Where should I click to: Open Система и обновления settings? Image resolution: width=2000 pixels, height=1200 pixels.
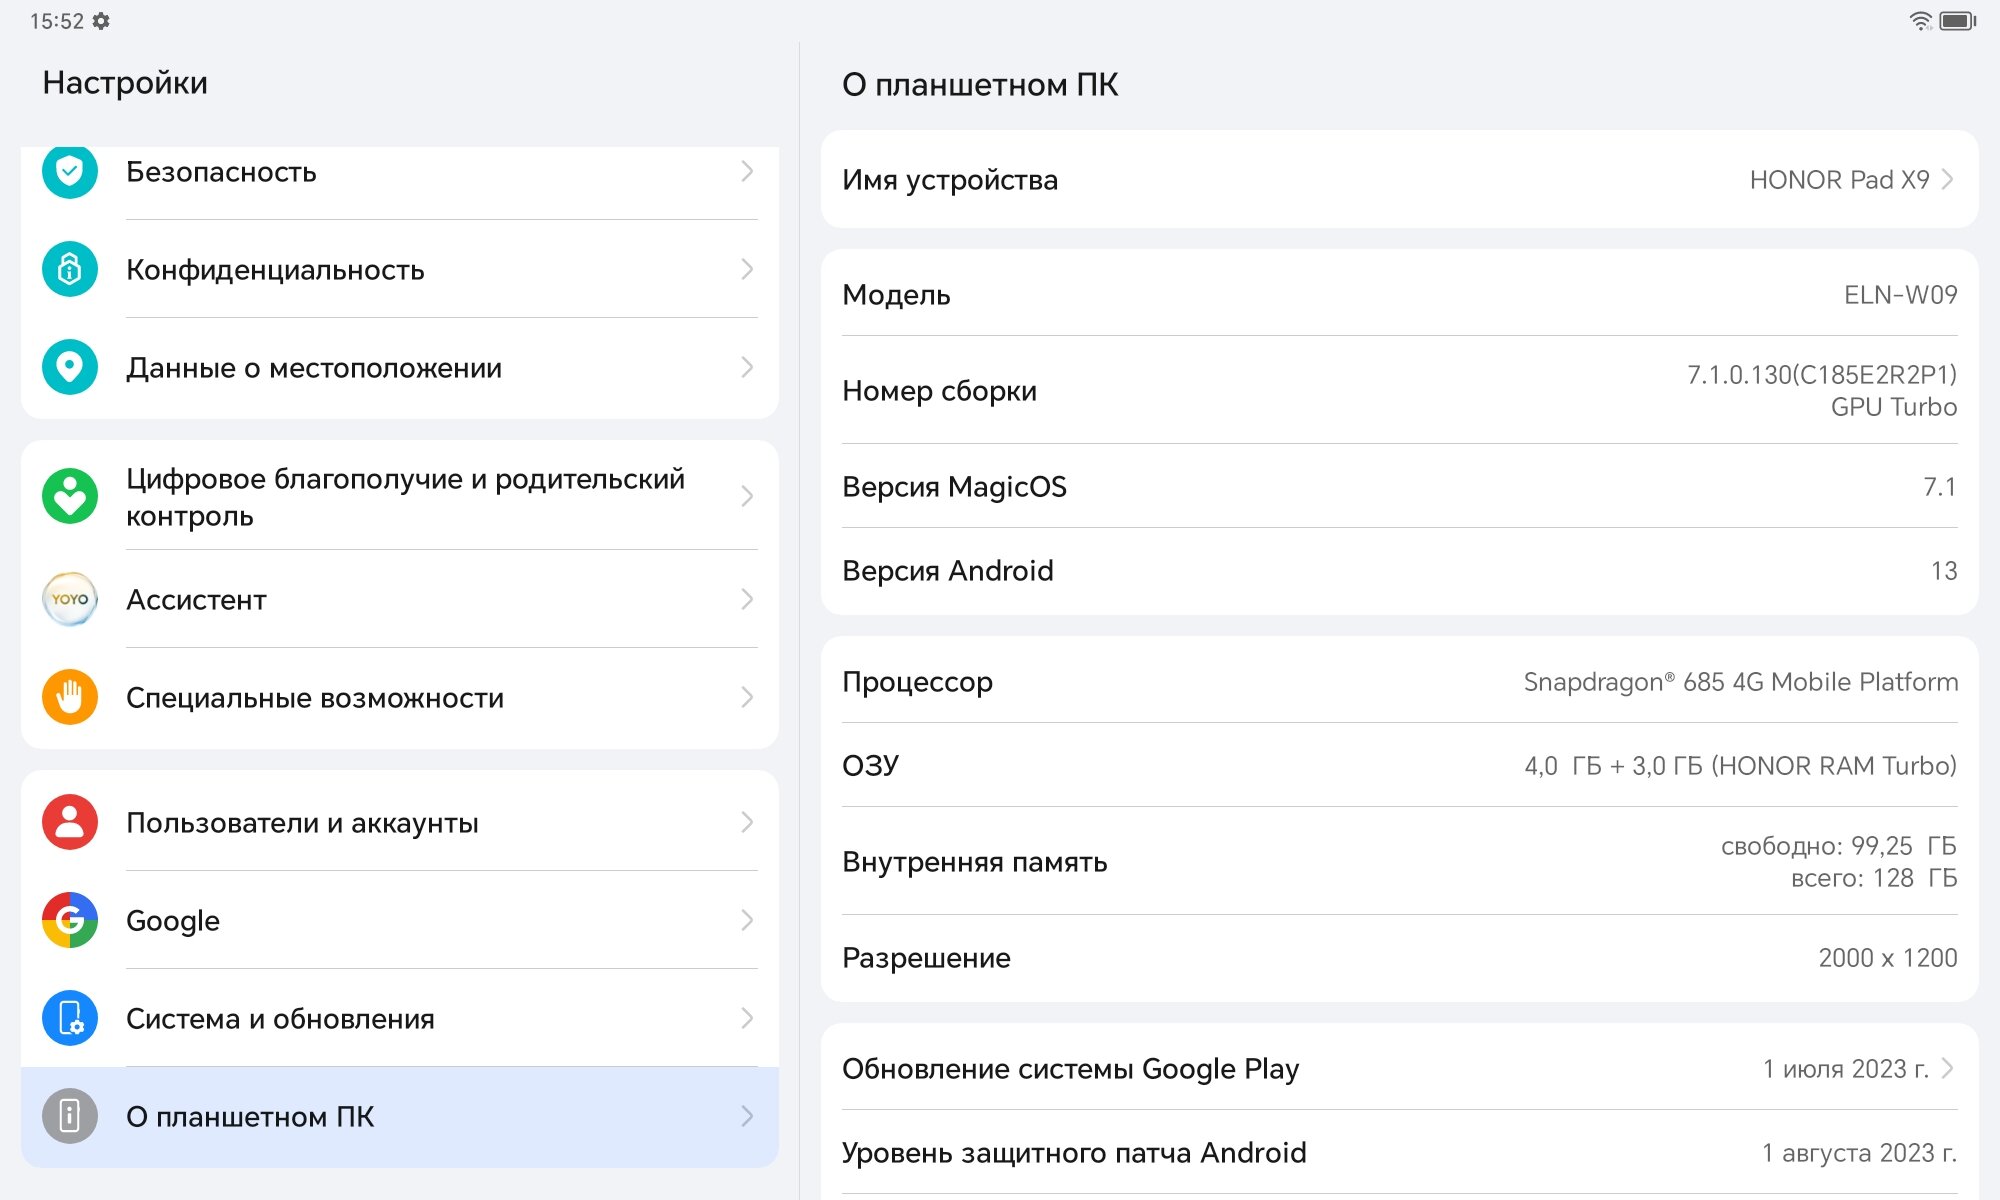tap(400, 1018)
